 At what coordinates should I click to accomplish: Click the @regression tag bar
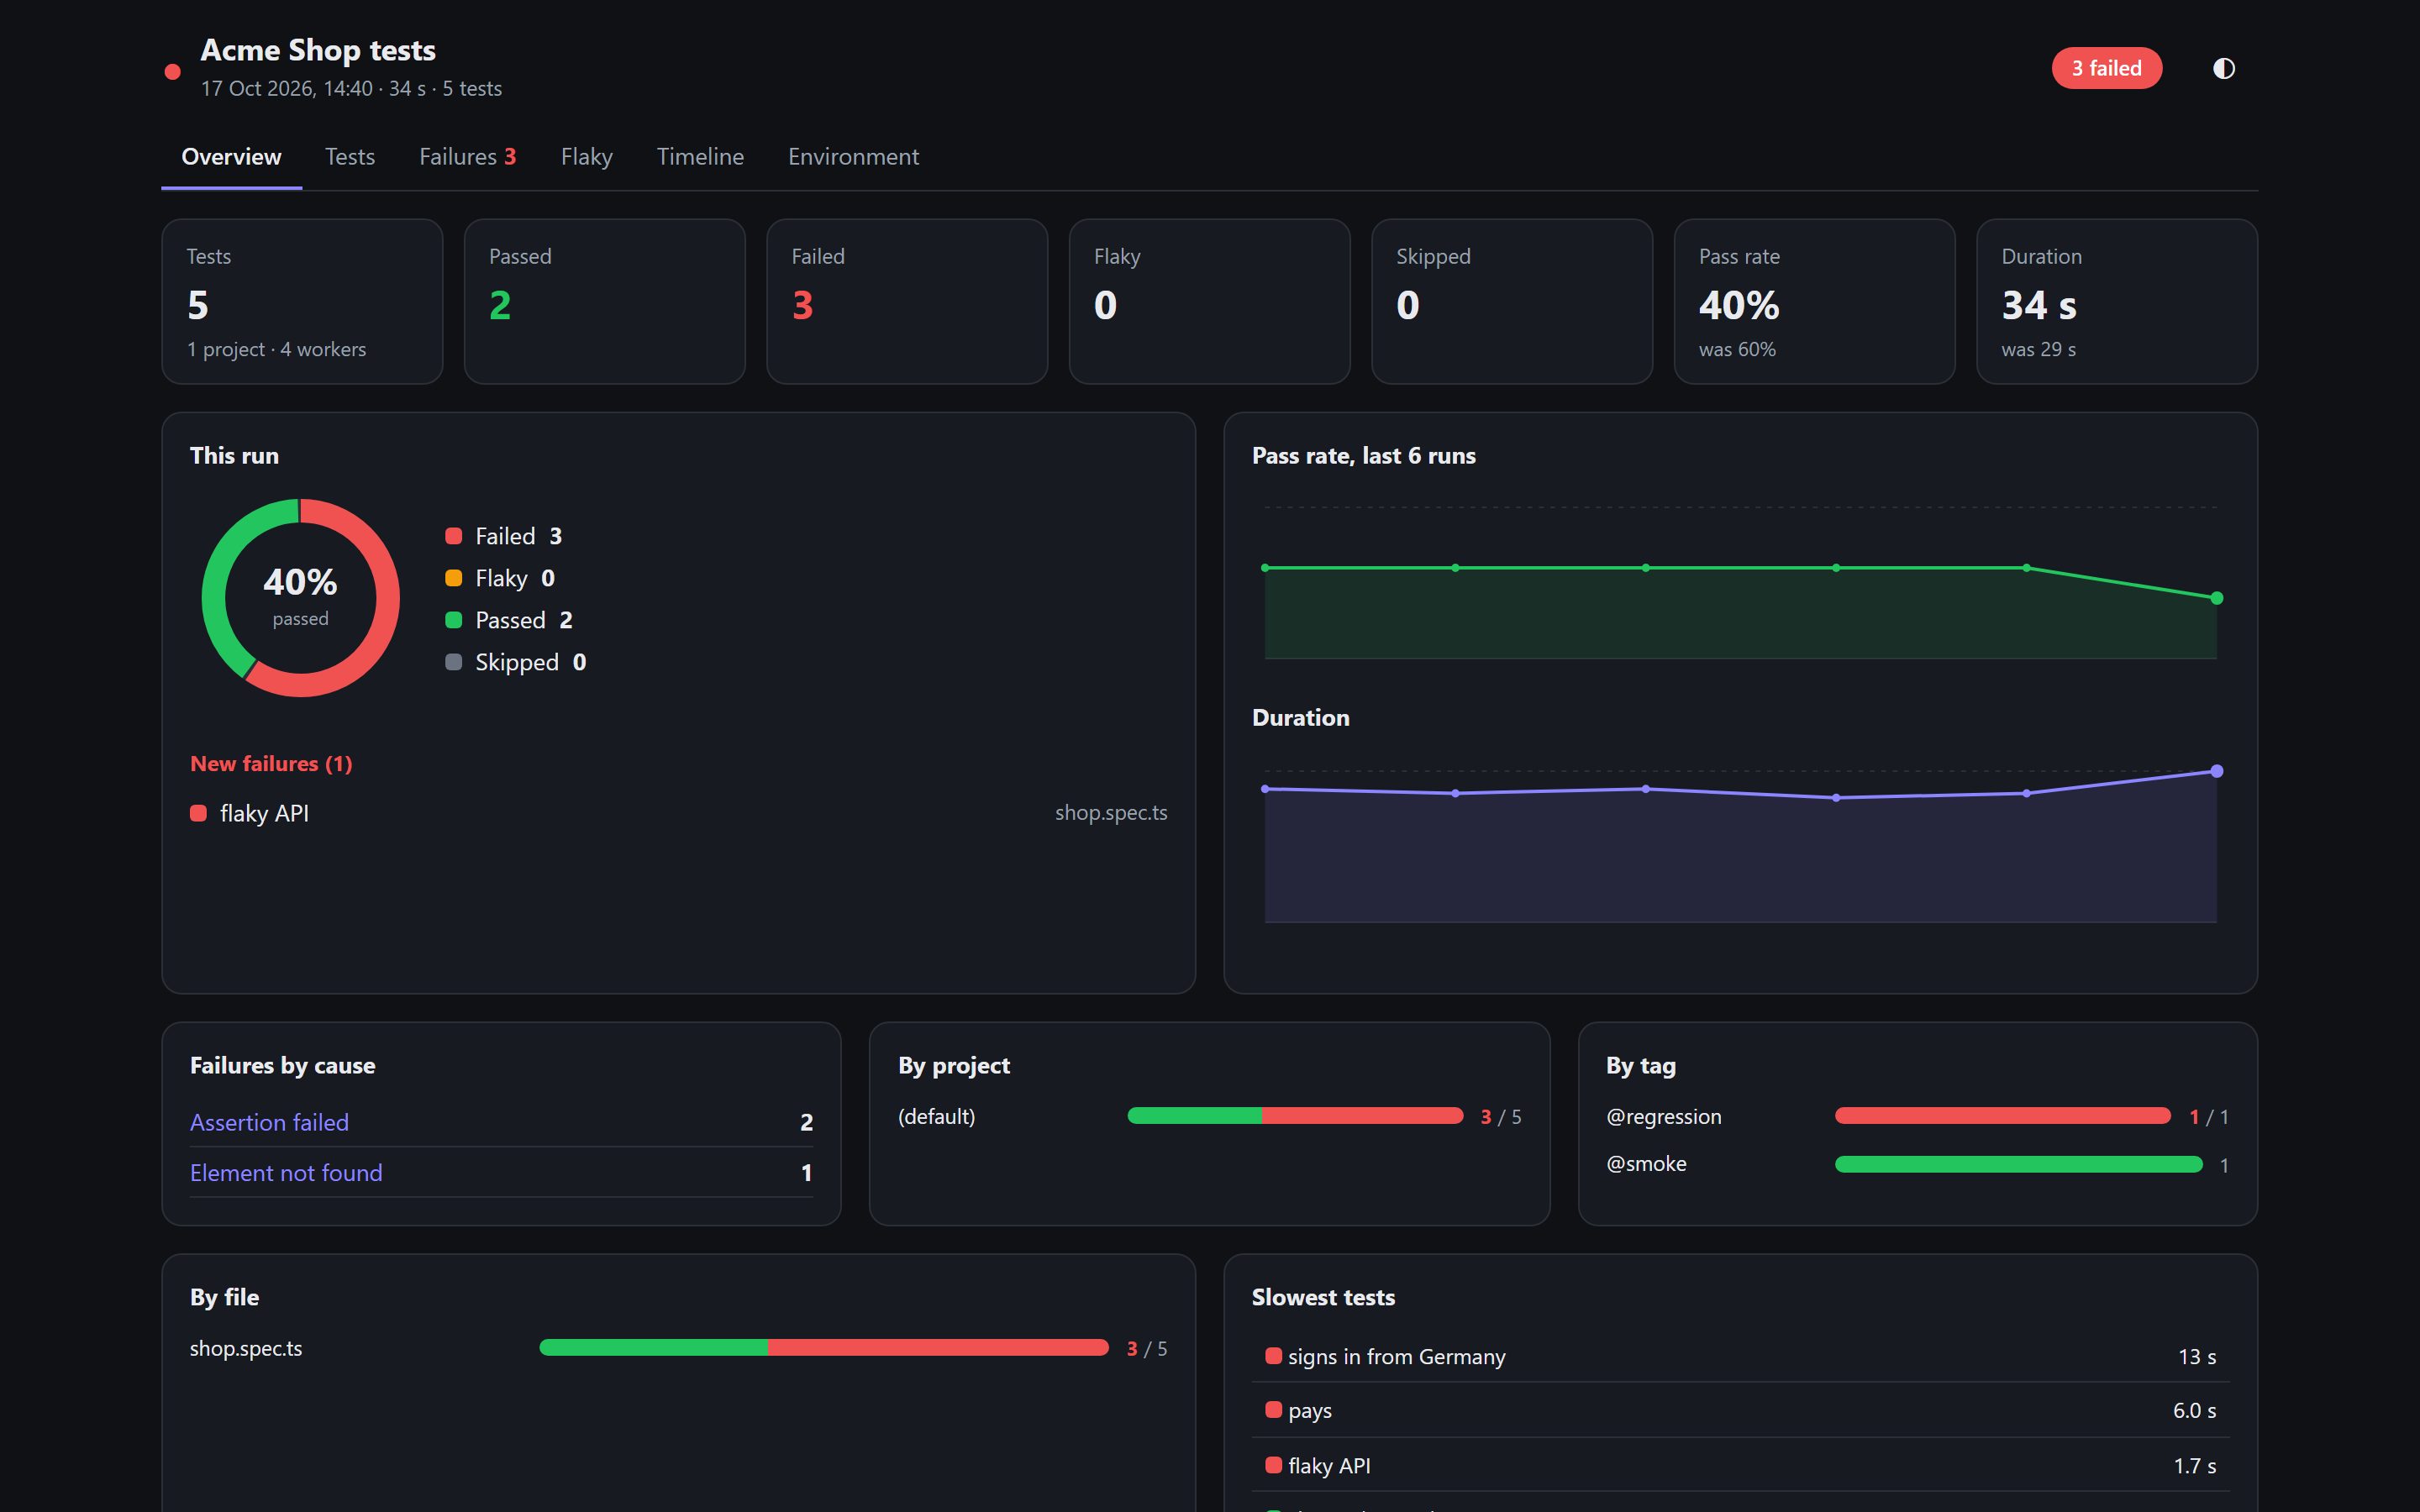2003,1116
